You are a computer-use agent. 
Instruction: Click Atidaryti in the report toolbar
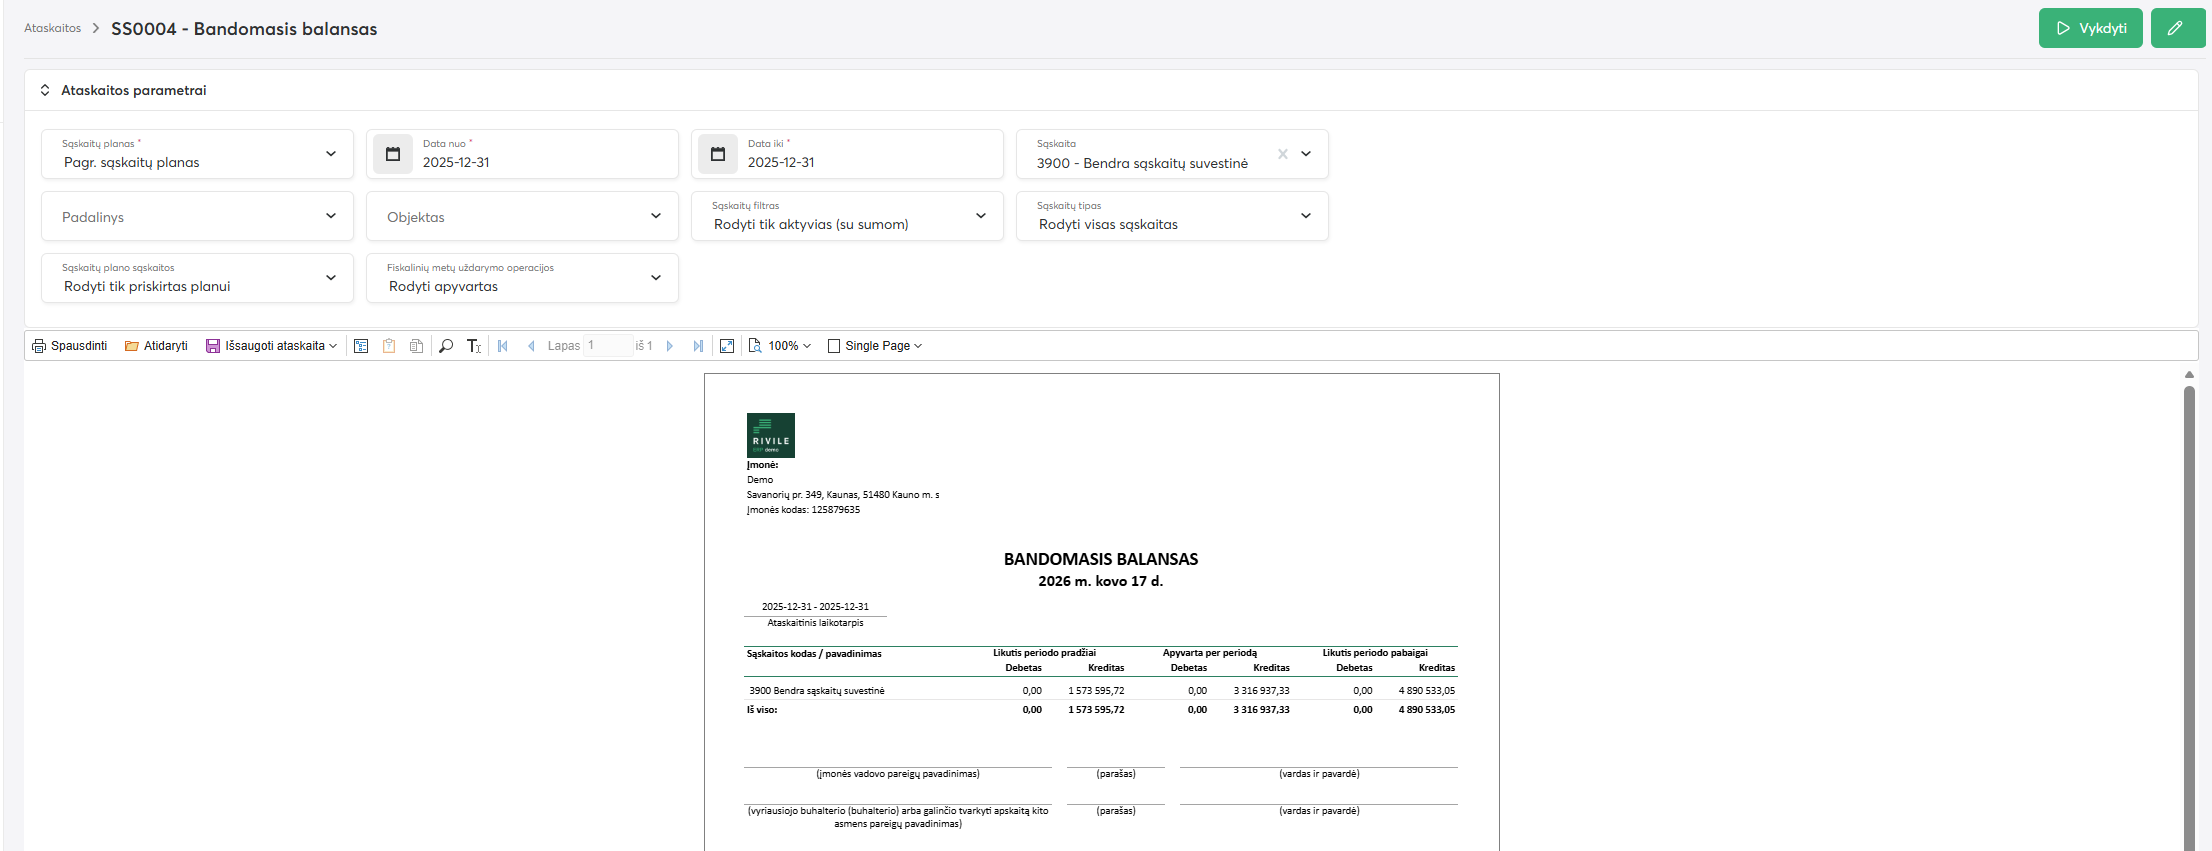[x=156, y=346]
